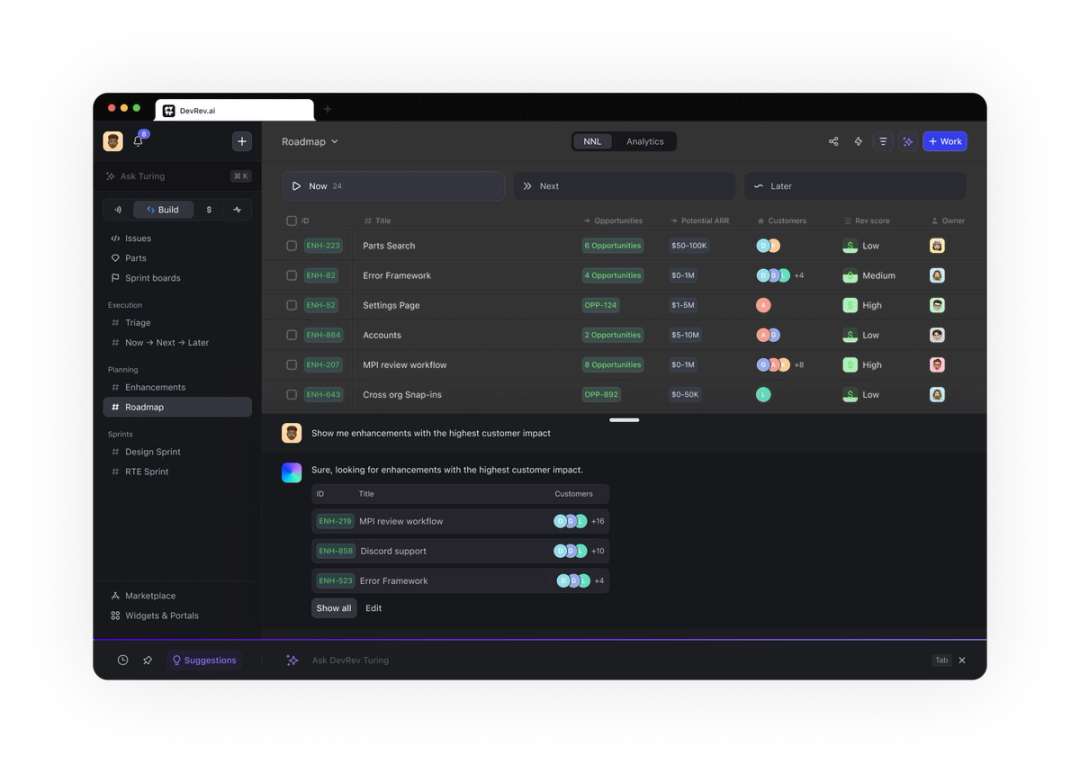Check the MPI review workflow row checkbox

click(x=291, y=364)
